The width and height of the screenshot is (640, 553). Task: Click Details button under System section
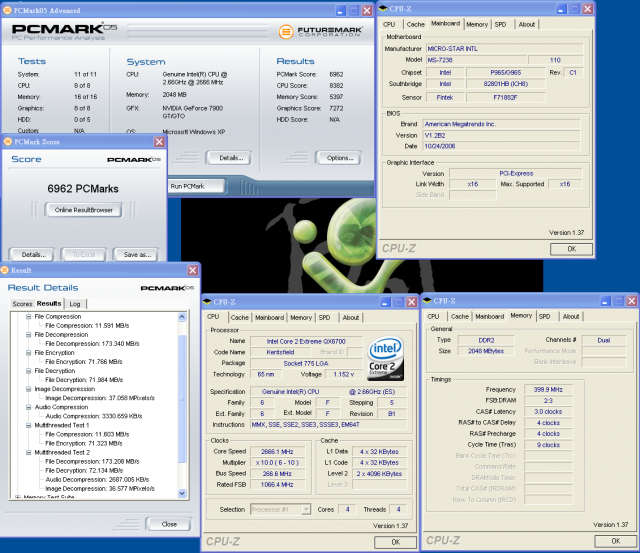(231, 158)
